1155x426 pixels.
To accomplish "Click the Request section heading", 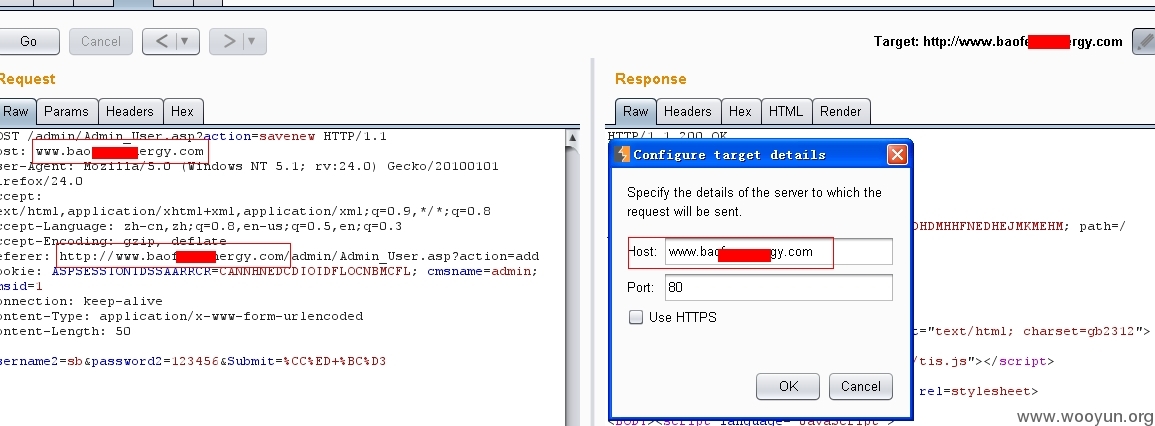I will [x=27, y=79].
